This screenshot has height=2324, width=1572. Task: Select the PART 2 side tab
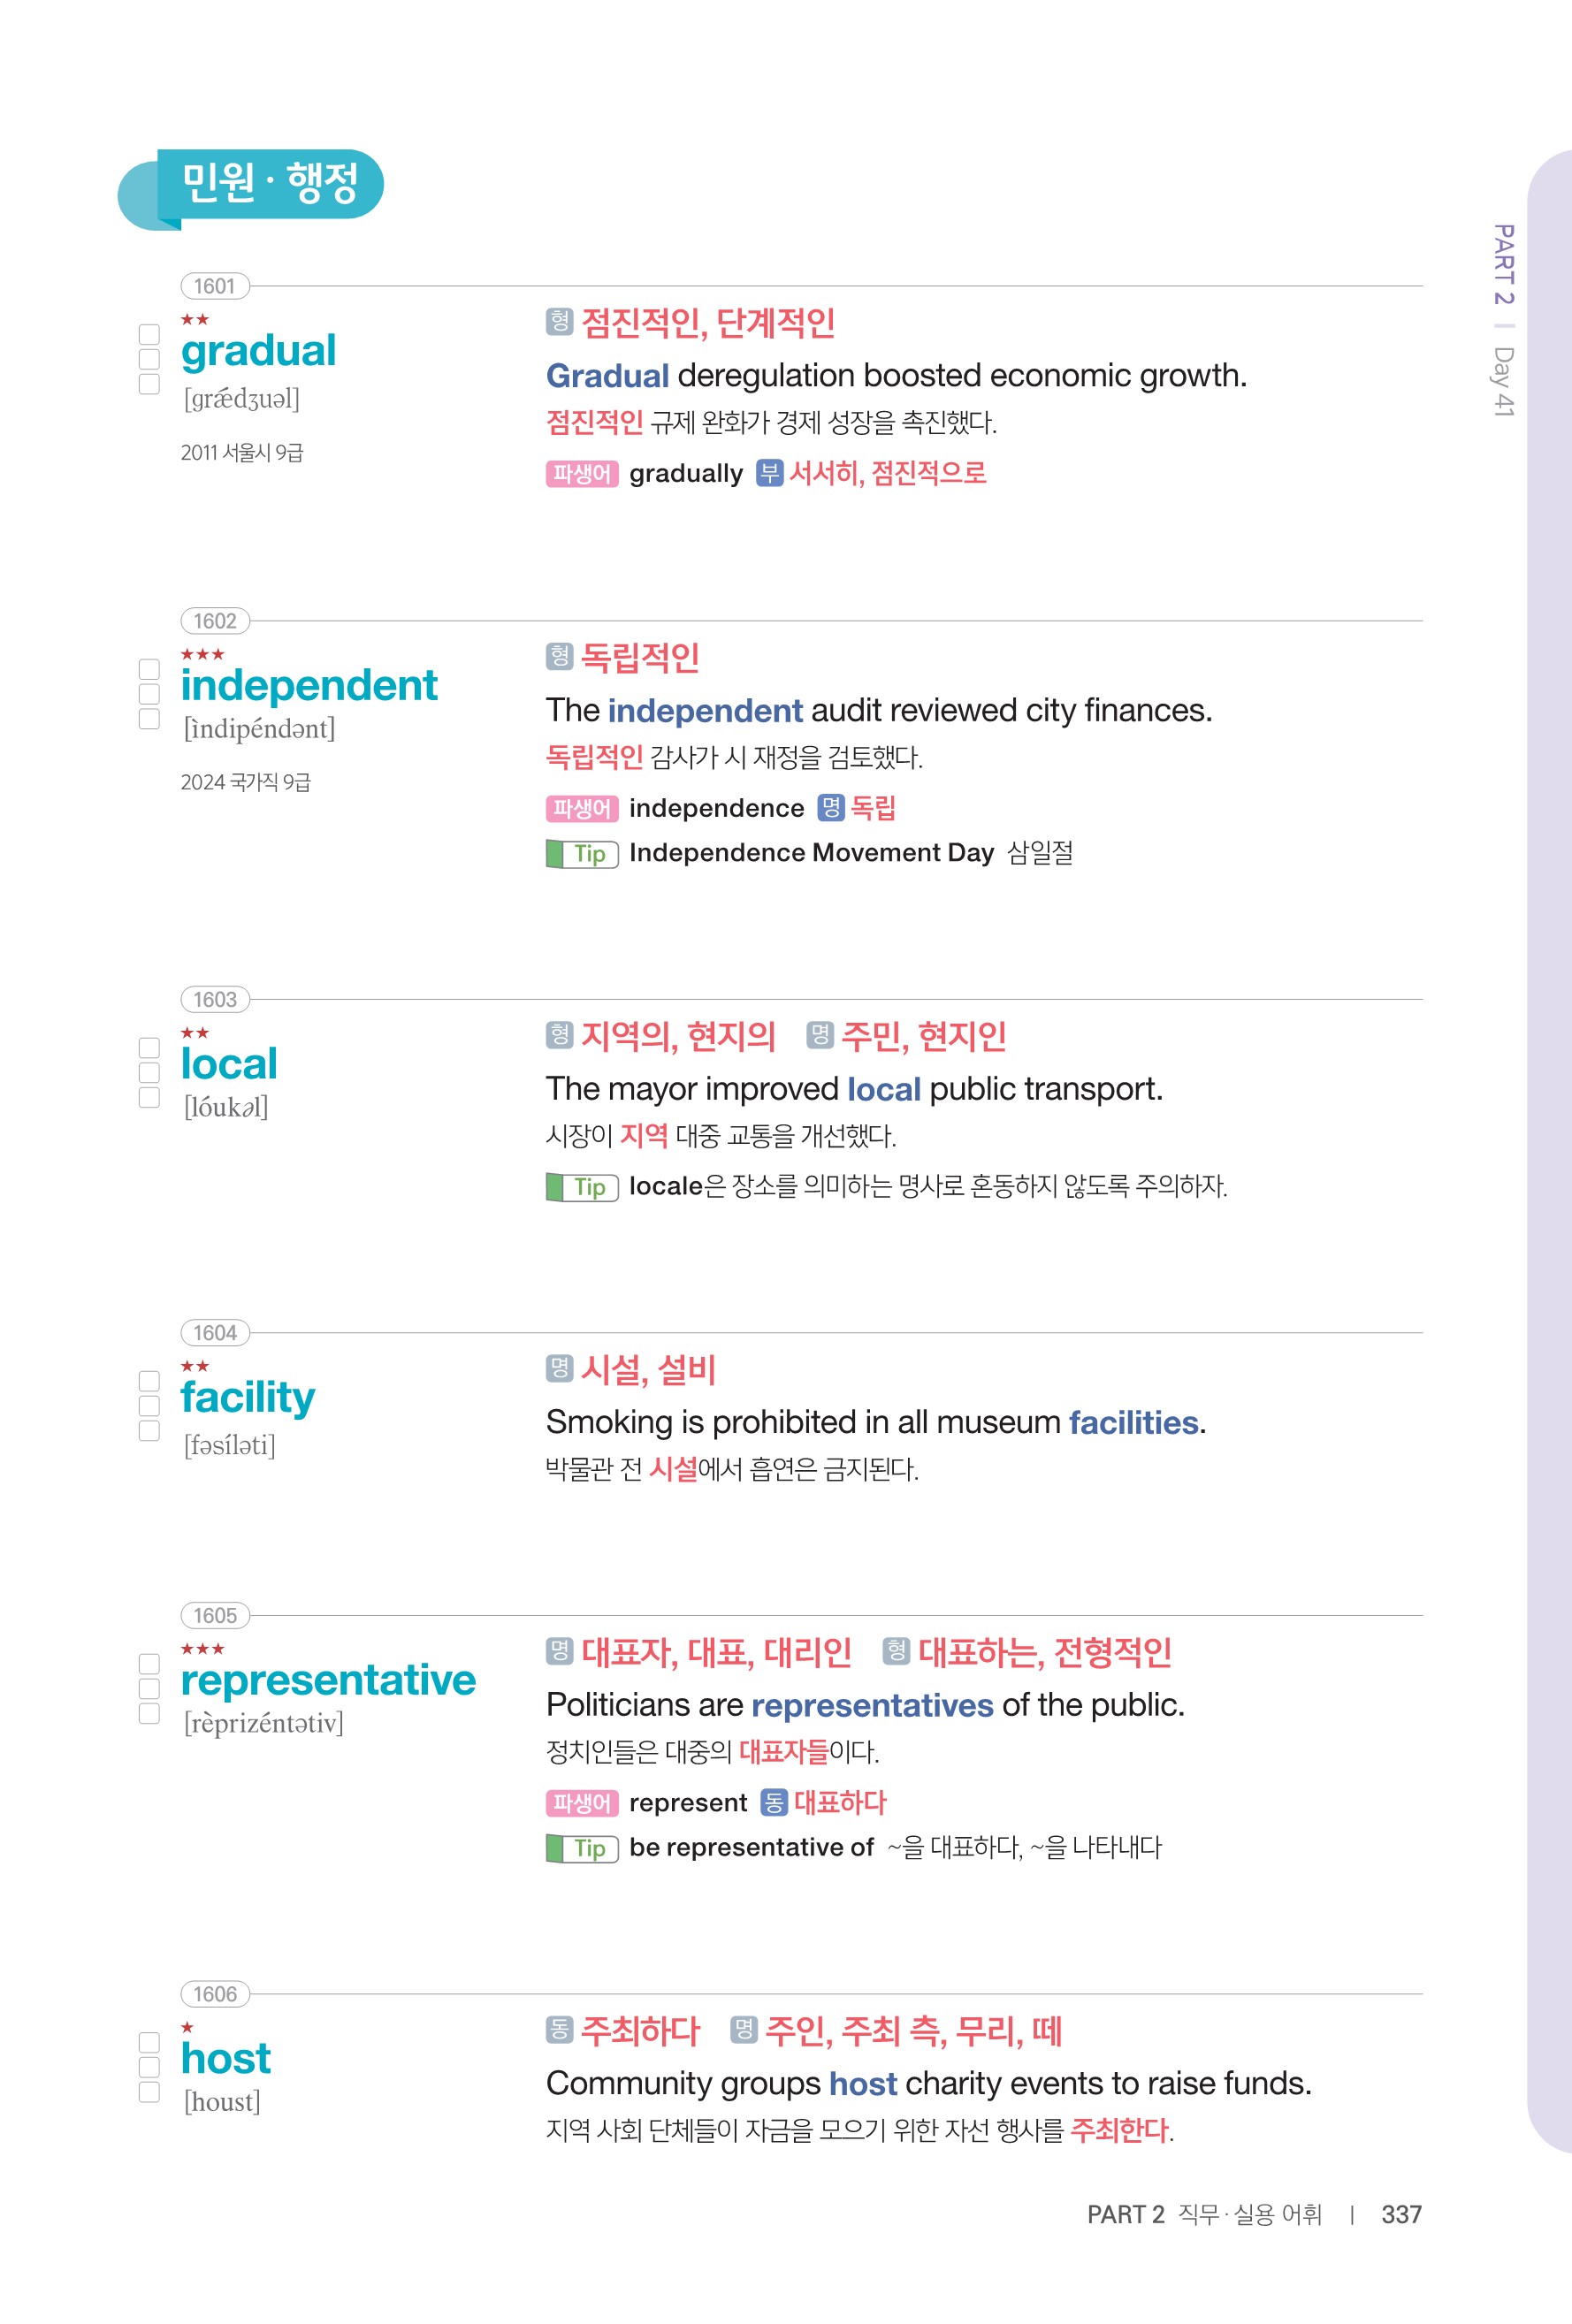1503,264
